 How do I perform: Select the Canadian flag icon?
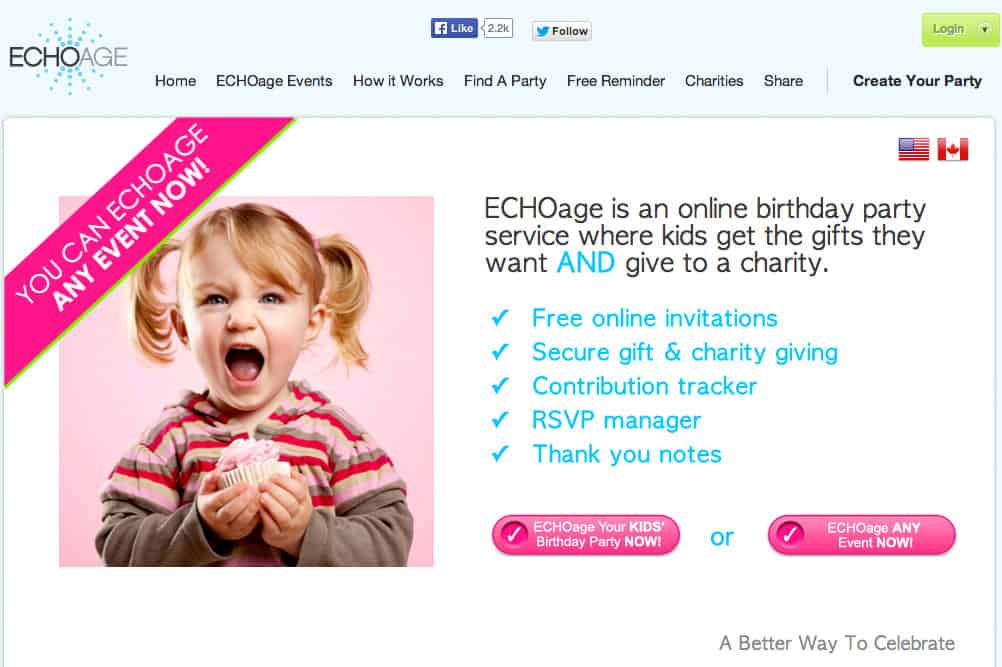tap(953, 150)
